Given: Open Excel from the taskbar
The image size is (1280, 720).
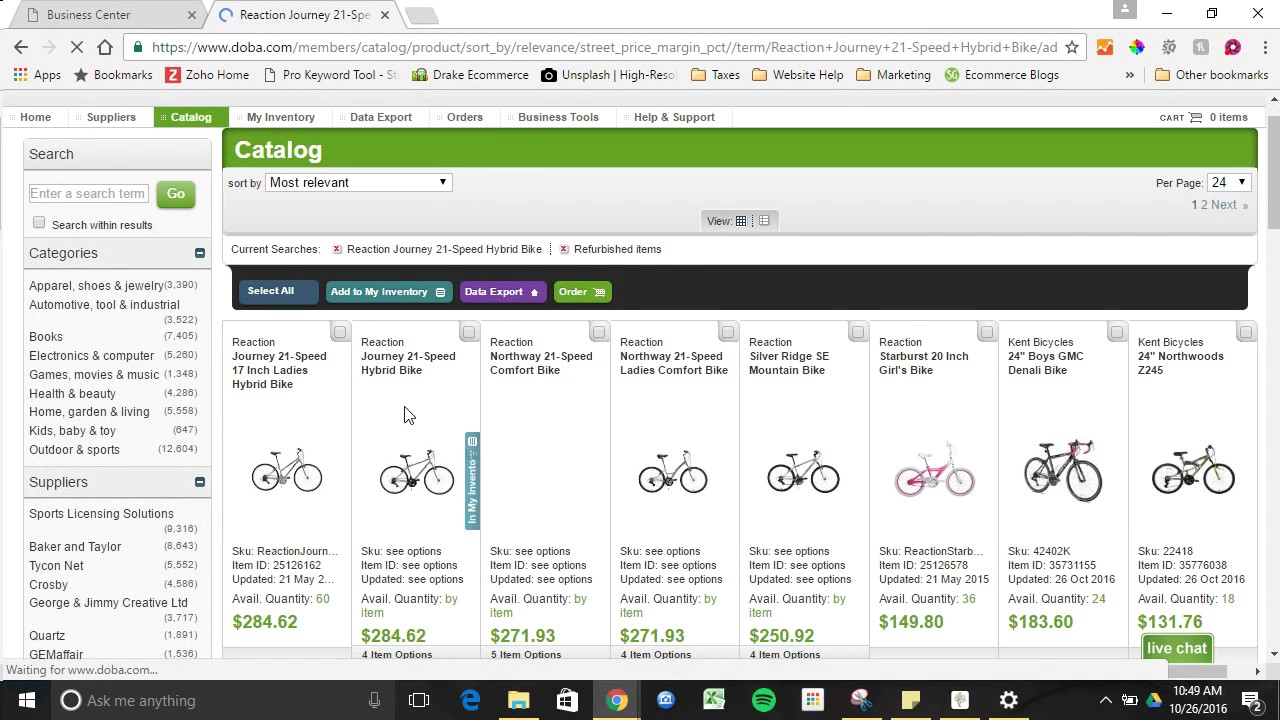Looking at the screenshot, I should 714,700.
